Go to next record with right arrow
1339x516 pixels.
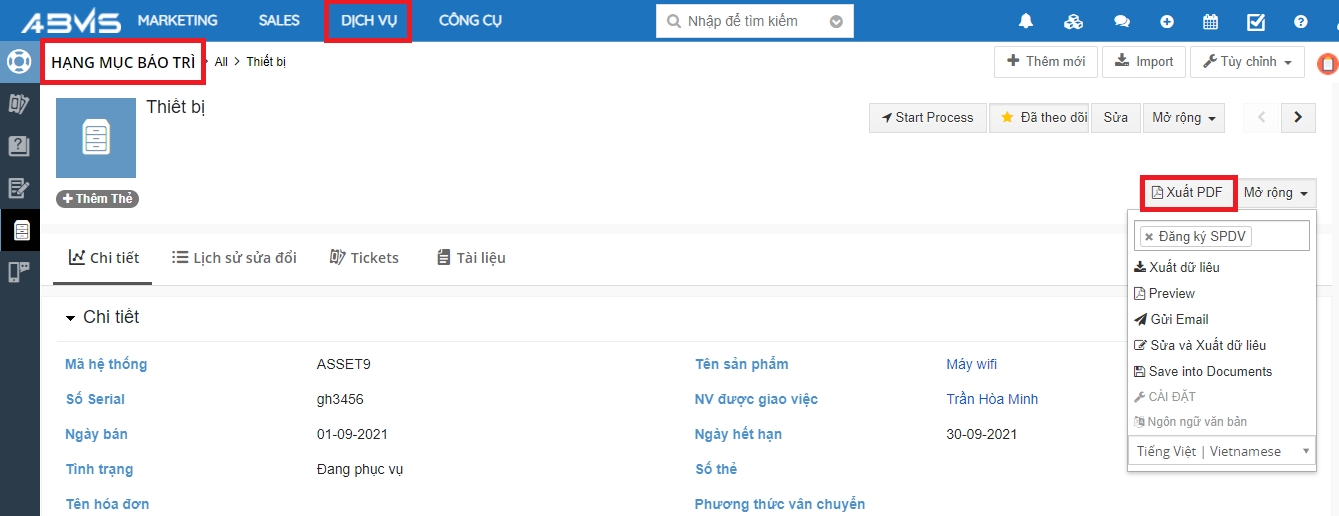click(x=1298, y=117)
